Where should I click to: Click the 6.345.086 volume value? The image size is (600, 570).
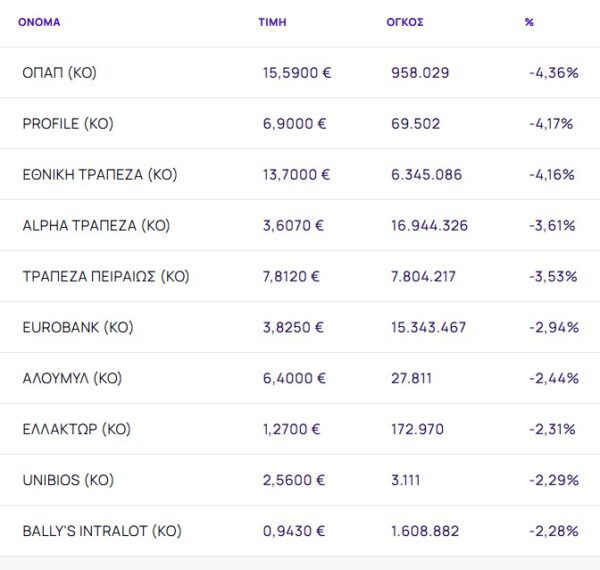click(426, 175)
